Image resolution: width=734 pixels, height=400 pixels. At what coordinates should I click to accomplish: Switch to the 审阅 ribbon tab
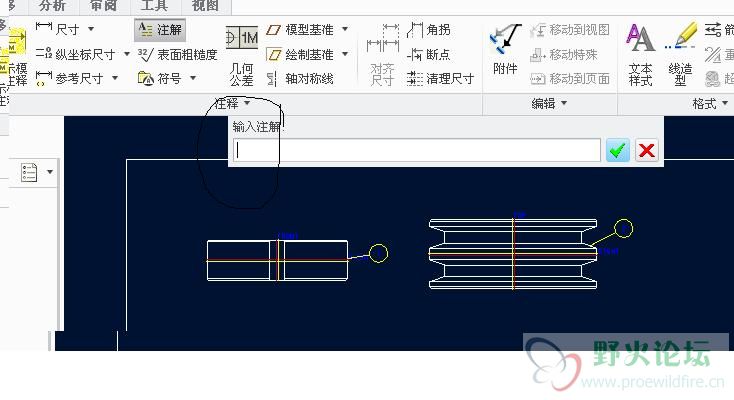pos(103,6)
